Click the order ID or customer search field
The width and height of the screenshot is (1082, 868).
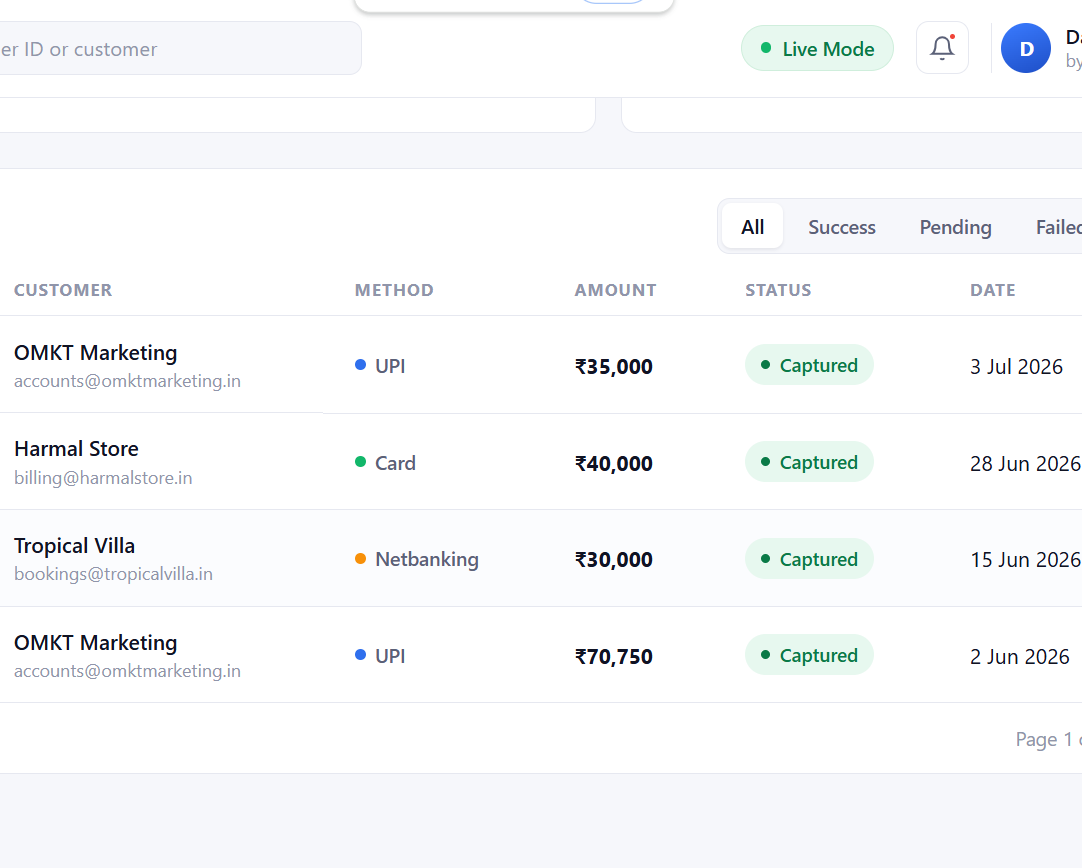tap(179, 48)
